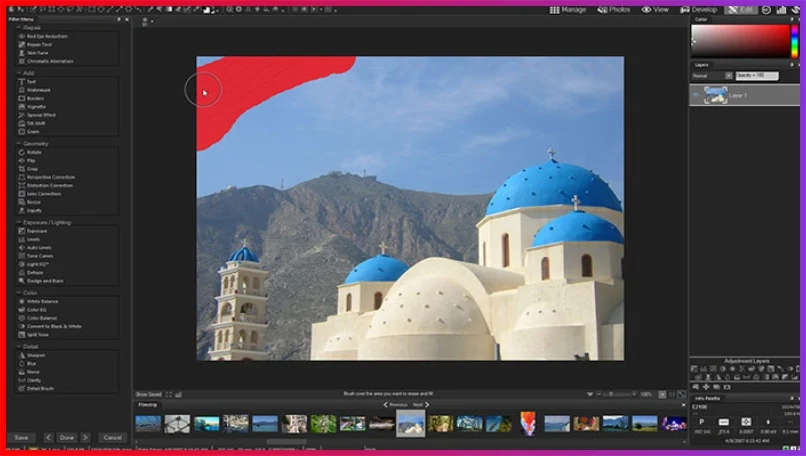Open the Skin Tune filter

tap(34, 53)
